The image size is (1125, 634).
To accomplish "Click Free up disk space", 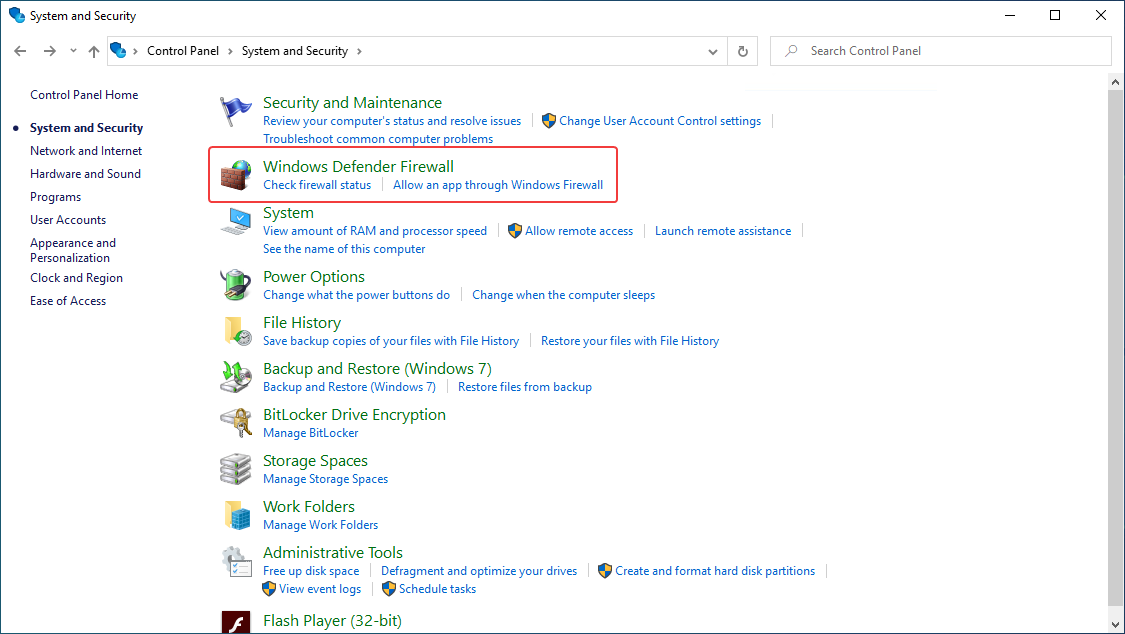I will [311, 571].
